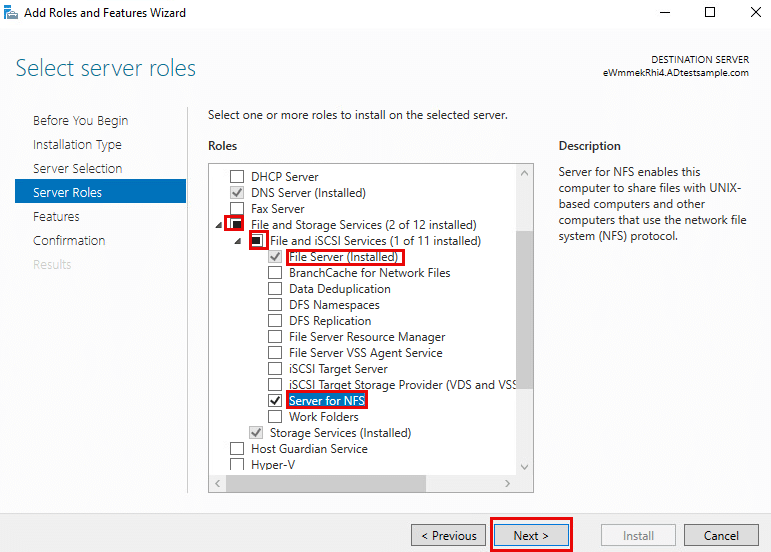
Task: Tick the Data Deduplication checkbox
Action: coord(275,289)
